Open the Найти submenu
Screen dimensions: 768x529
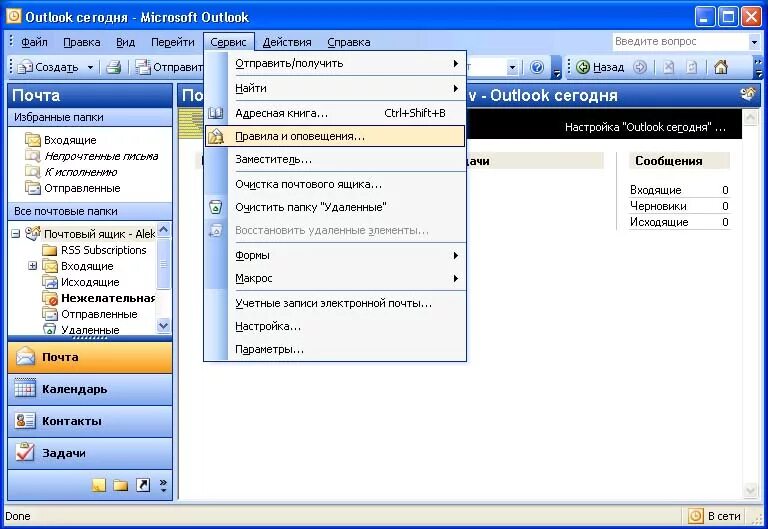coord(335,88)
